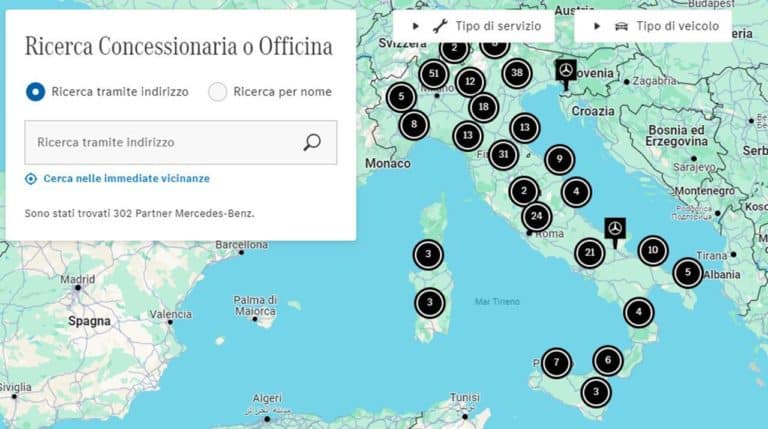
Task: Open the Tipo di veicolo label
Action: (677, 26)
